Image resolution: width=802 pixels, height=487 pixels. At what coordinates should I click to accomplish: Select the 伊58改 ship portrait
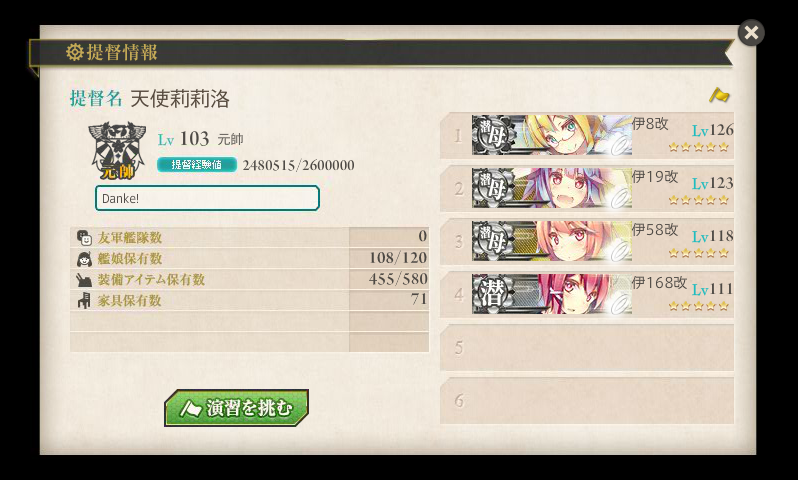point(551,241)
